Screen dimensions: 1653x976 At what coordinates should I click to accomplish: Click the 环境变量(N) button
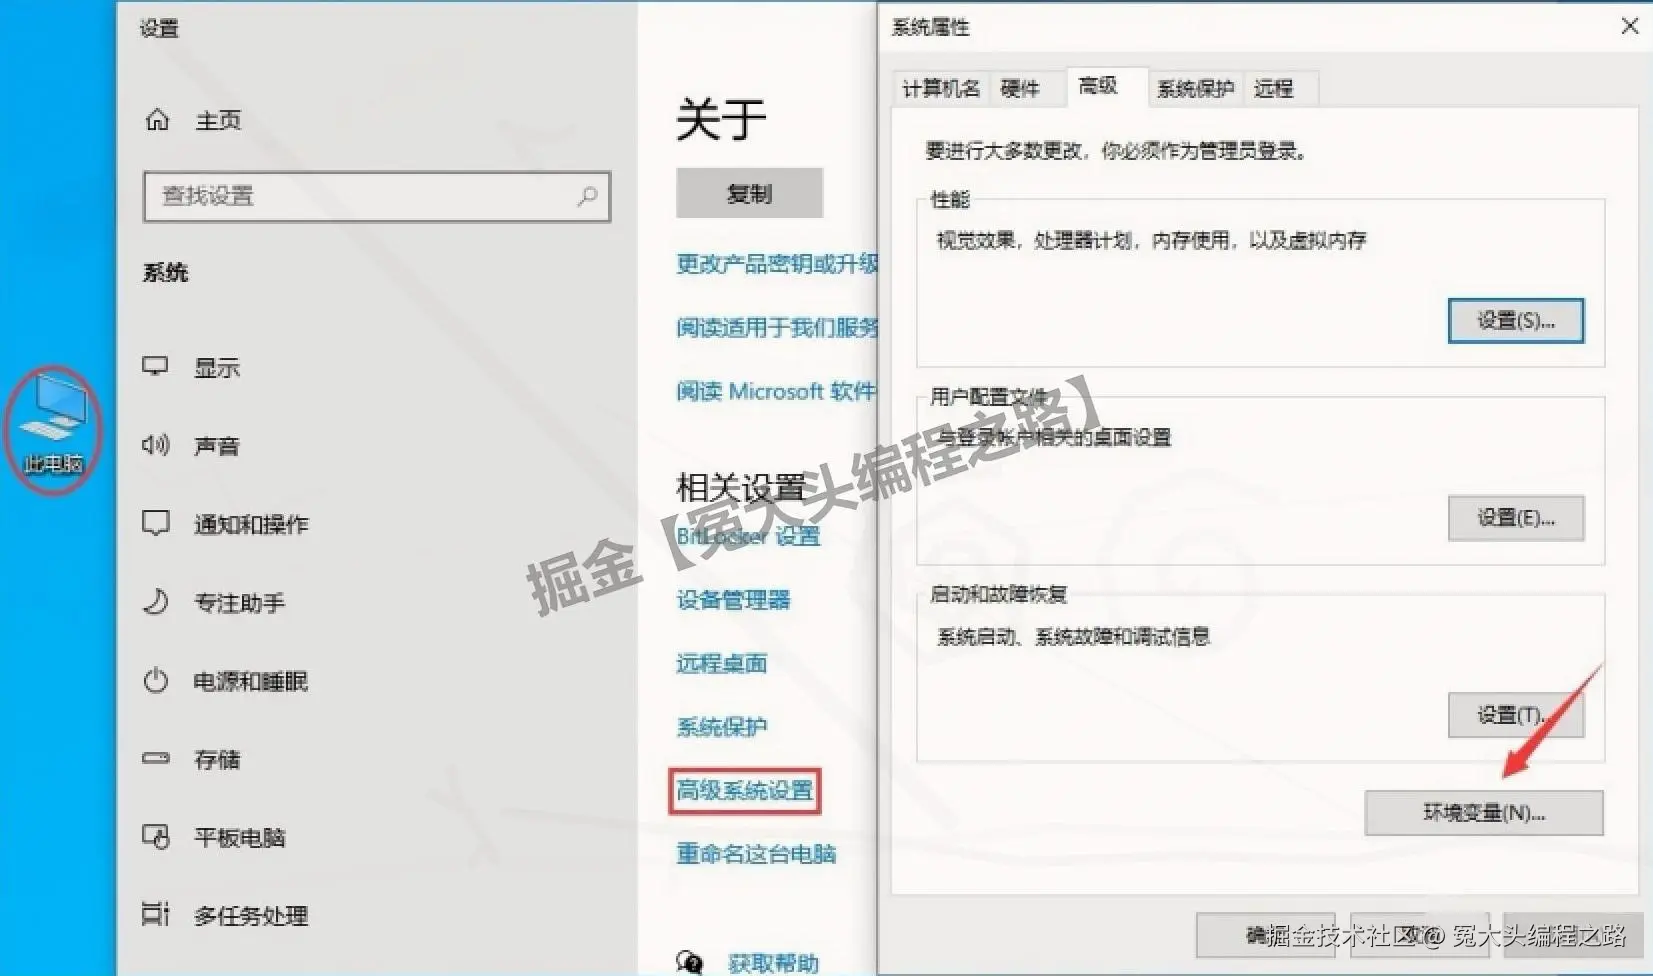(x=1484, y=813)
